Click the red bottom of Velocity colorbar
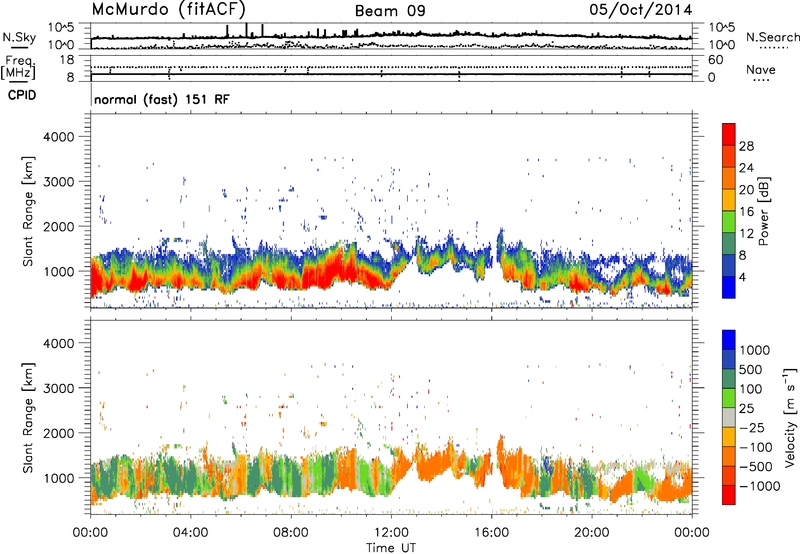This screenshot has width=800, height=554. [729, 495]
